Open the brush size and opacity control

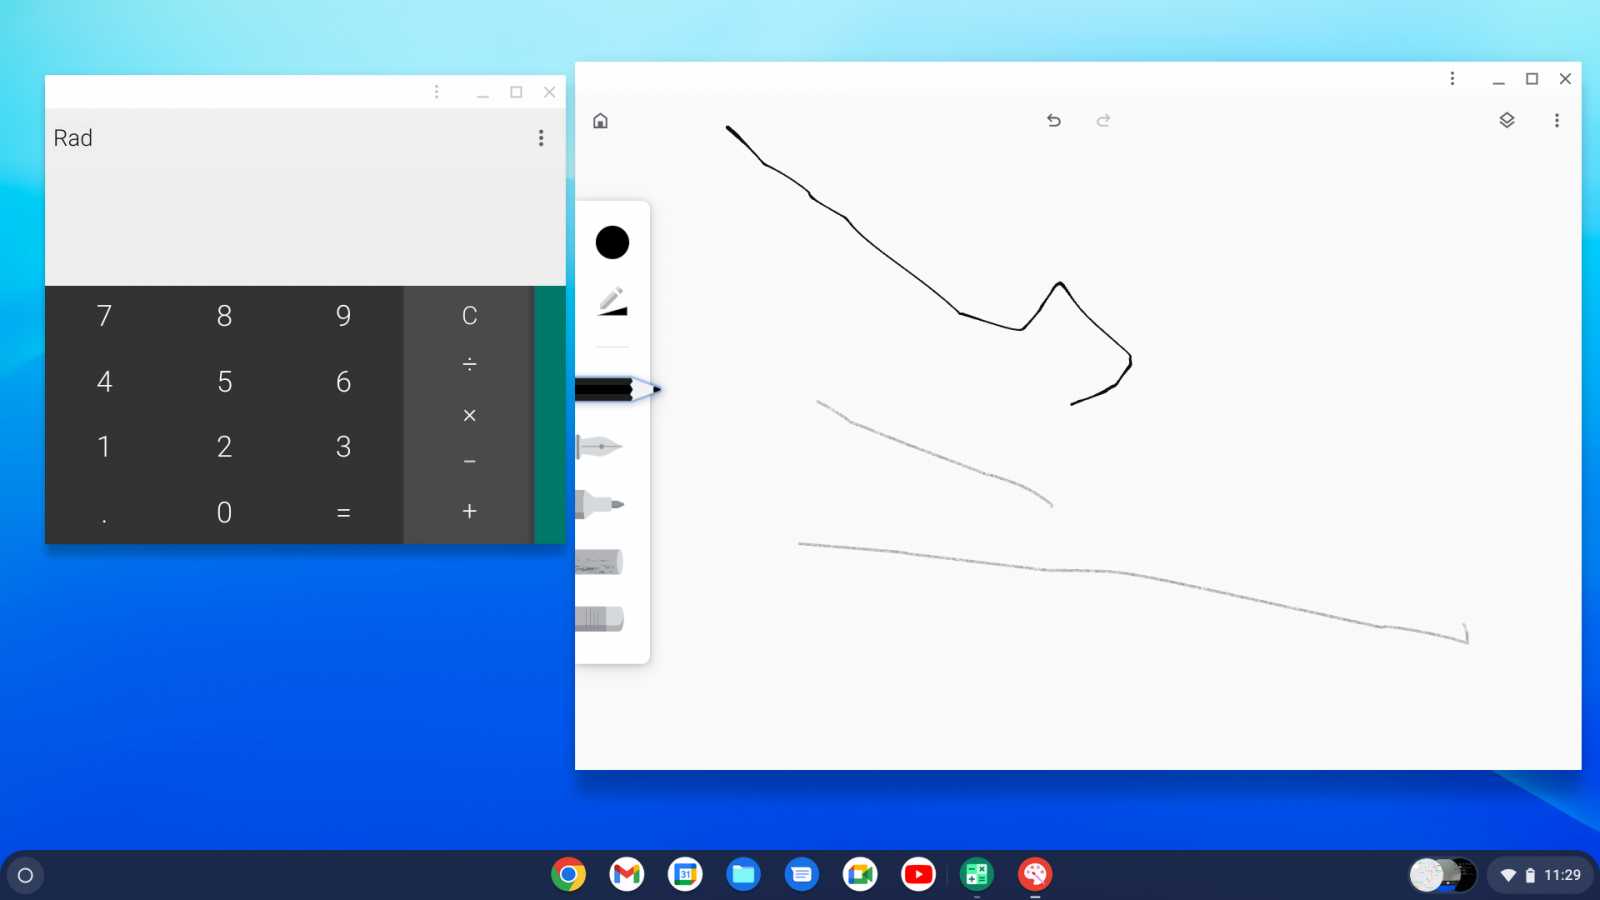612,301
